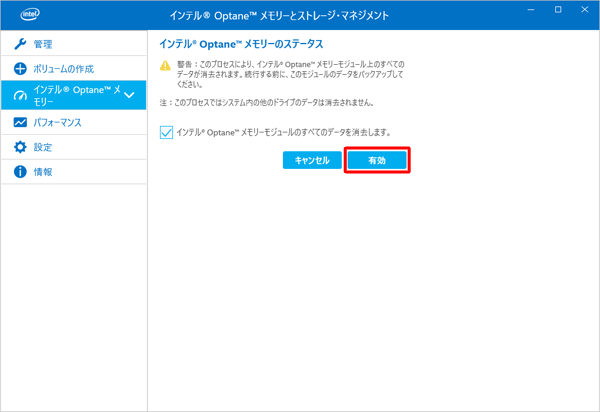Close the Optane management window
600x412 pixels.
585,10
